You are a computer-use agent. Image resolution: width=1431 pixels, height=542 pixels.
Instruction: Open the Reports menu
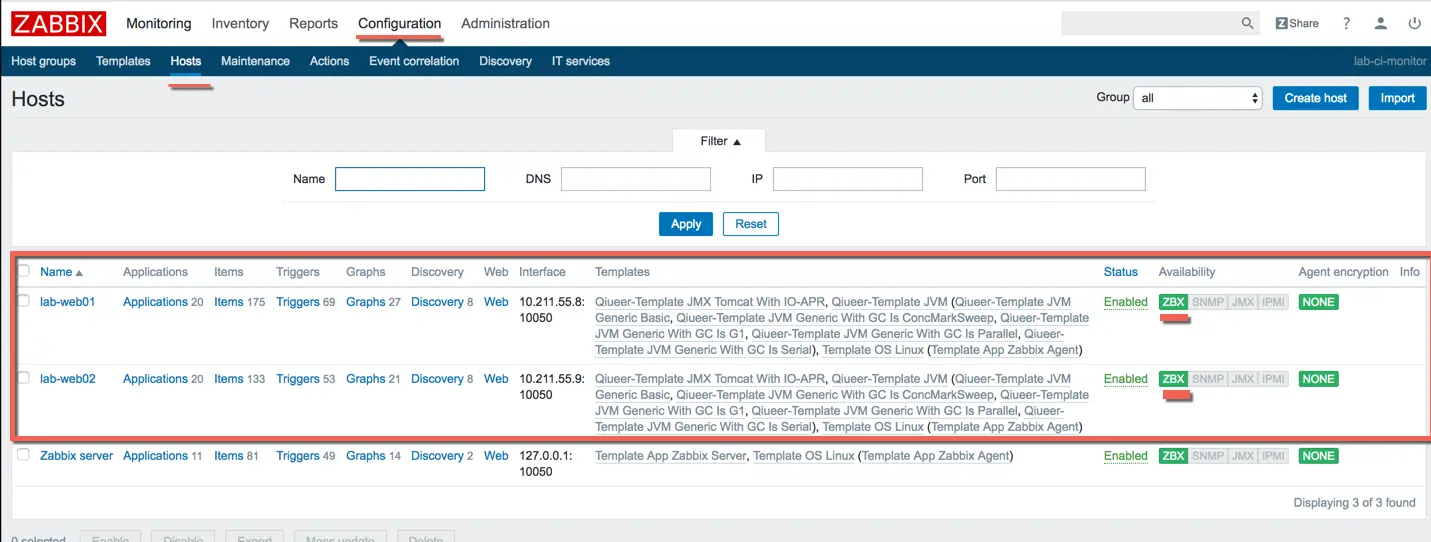tap(313, 23)
